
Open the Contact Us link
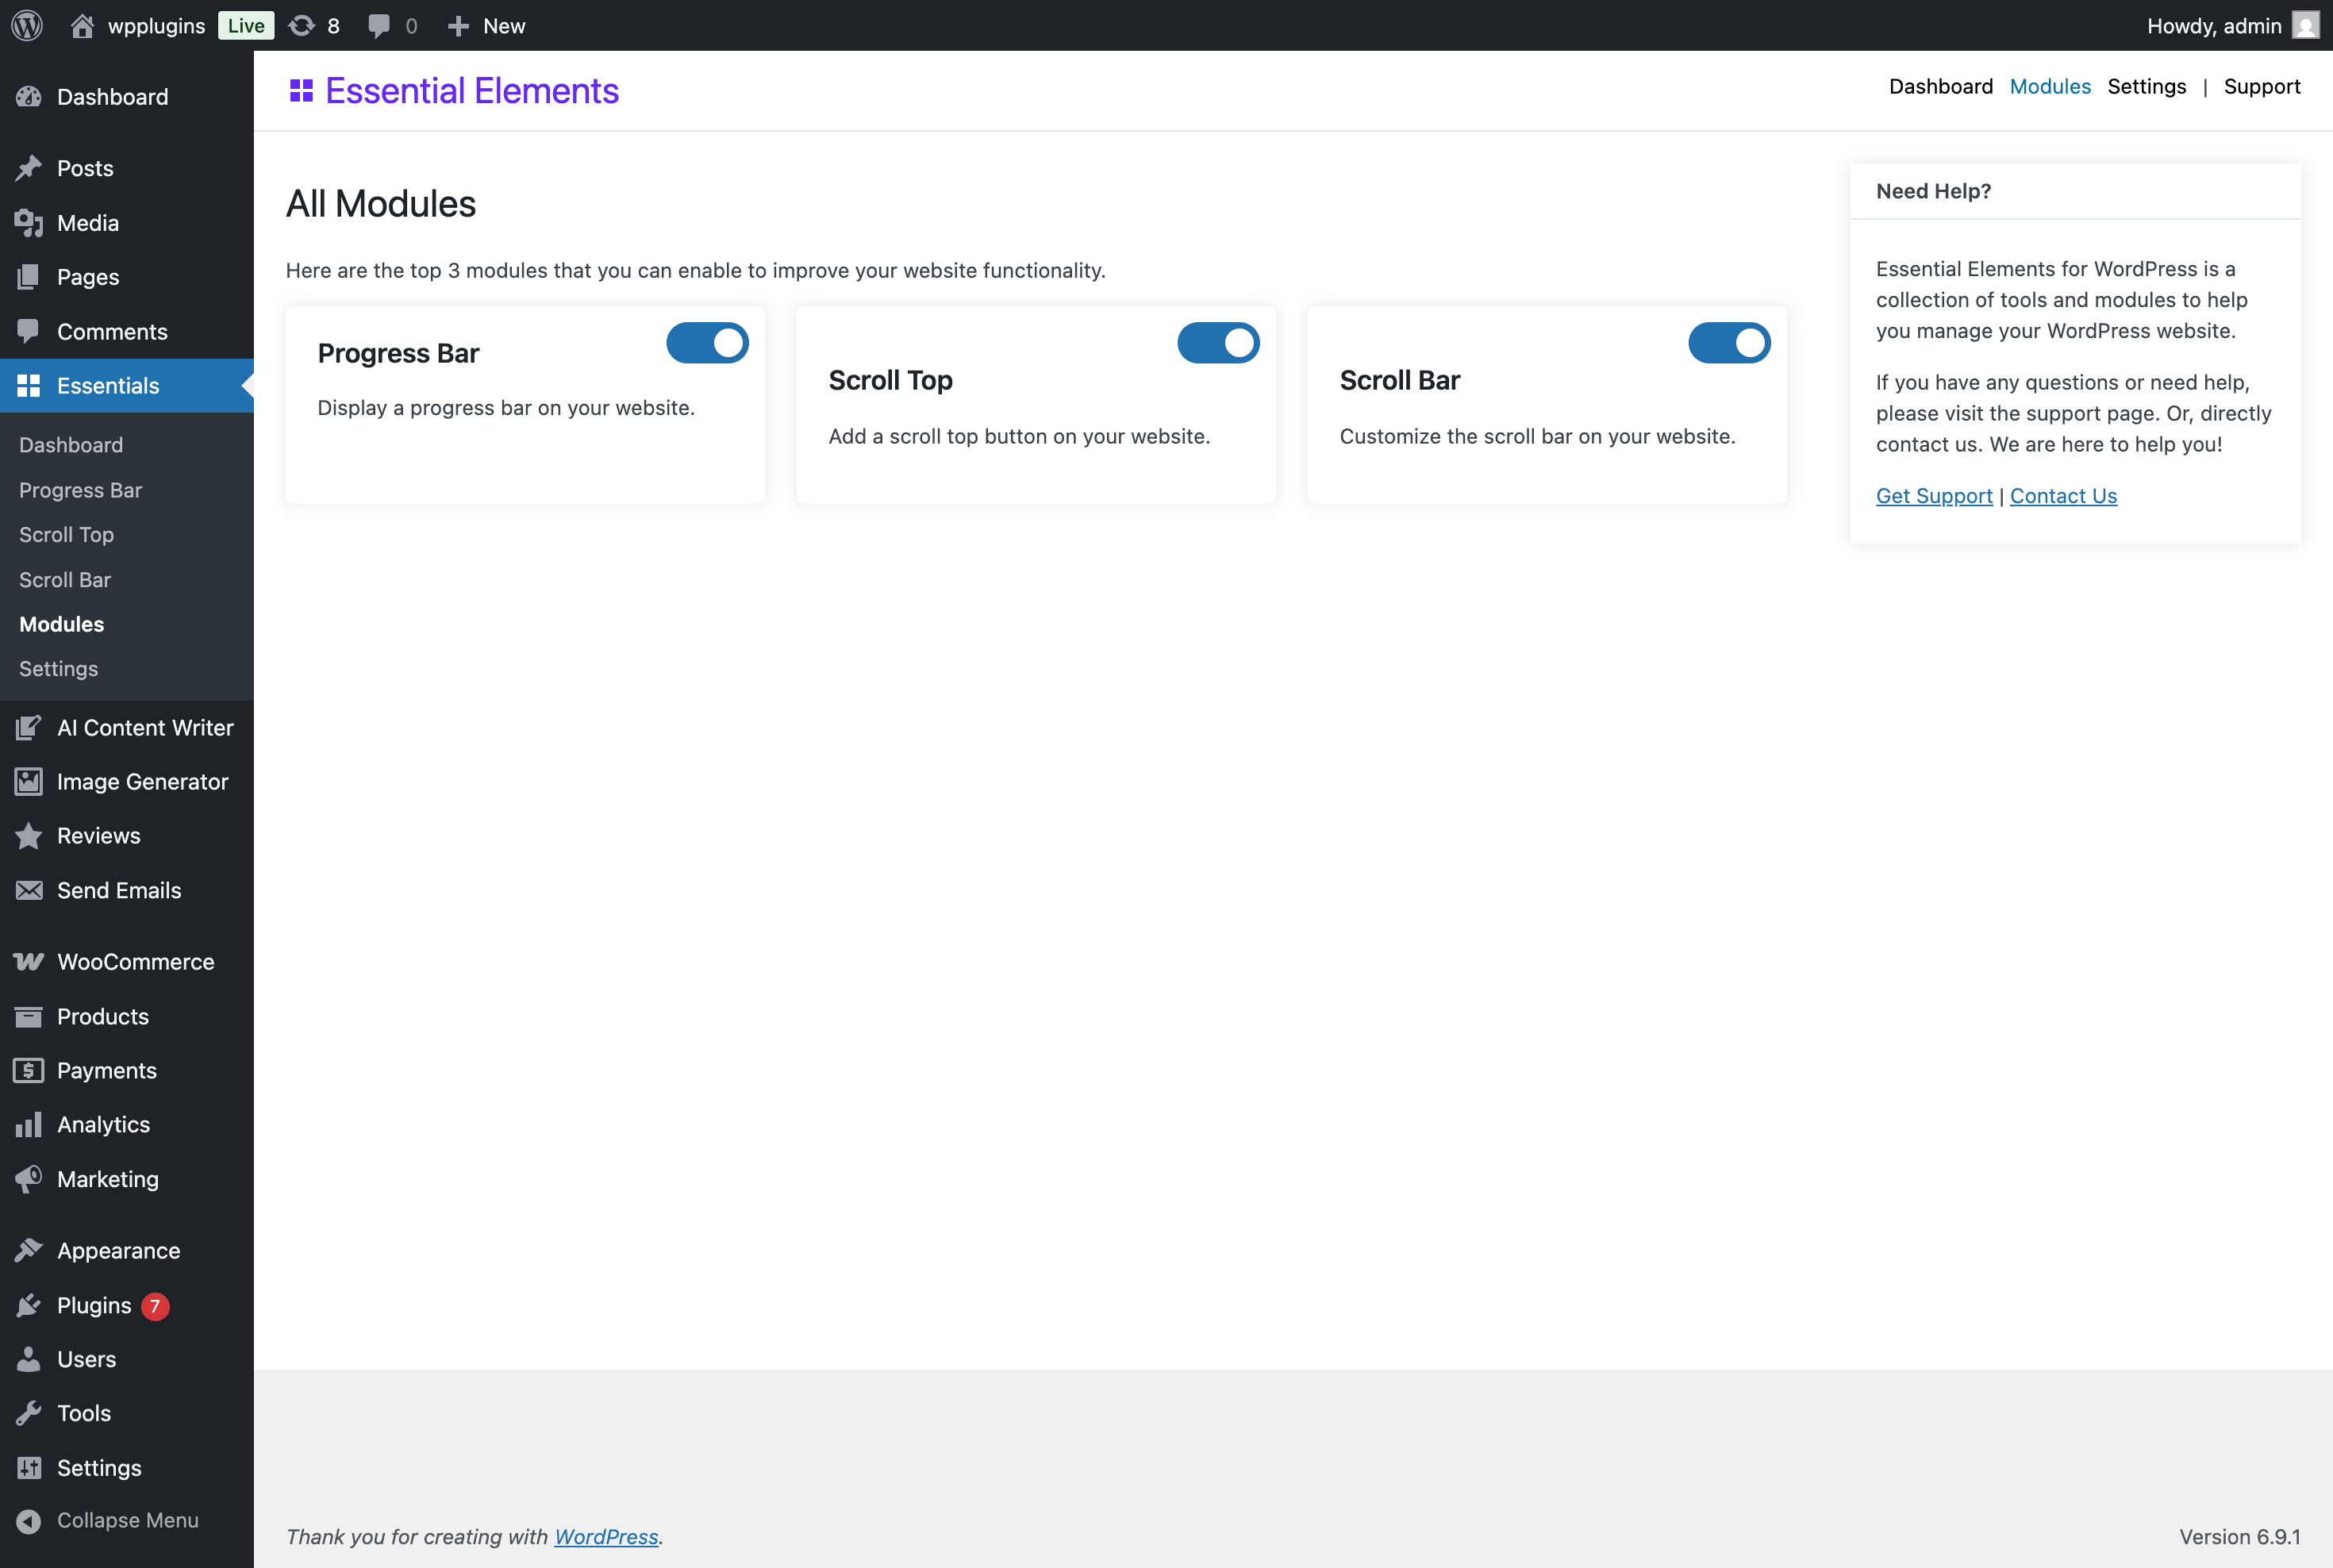click(2063, 495)
